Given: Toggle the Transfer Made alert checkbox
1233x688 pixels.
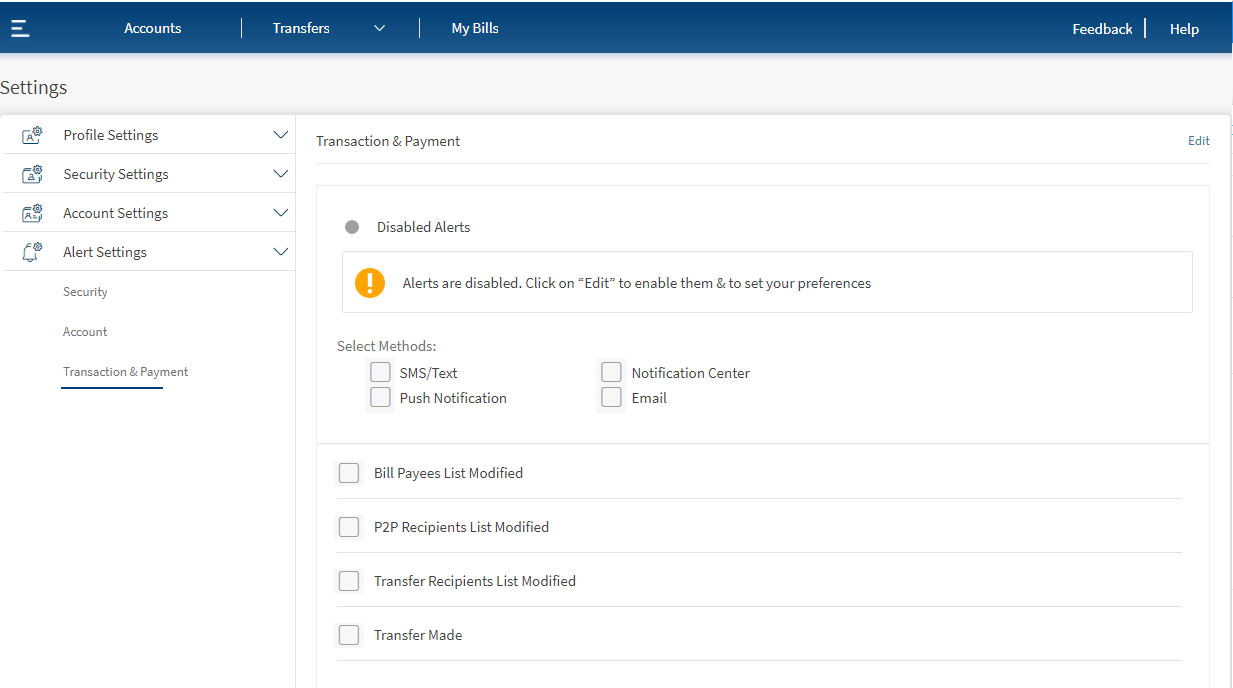Looking at the screenshot, I should click(x=349, y=635).
